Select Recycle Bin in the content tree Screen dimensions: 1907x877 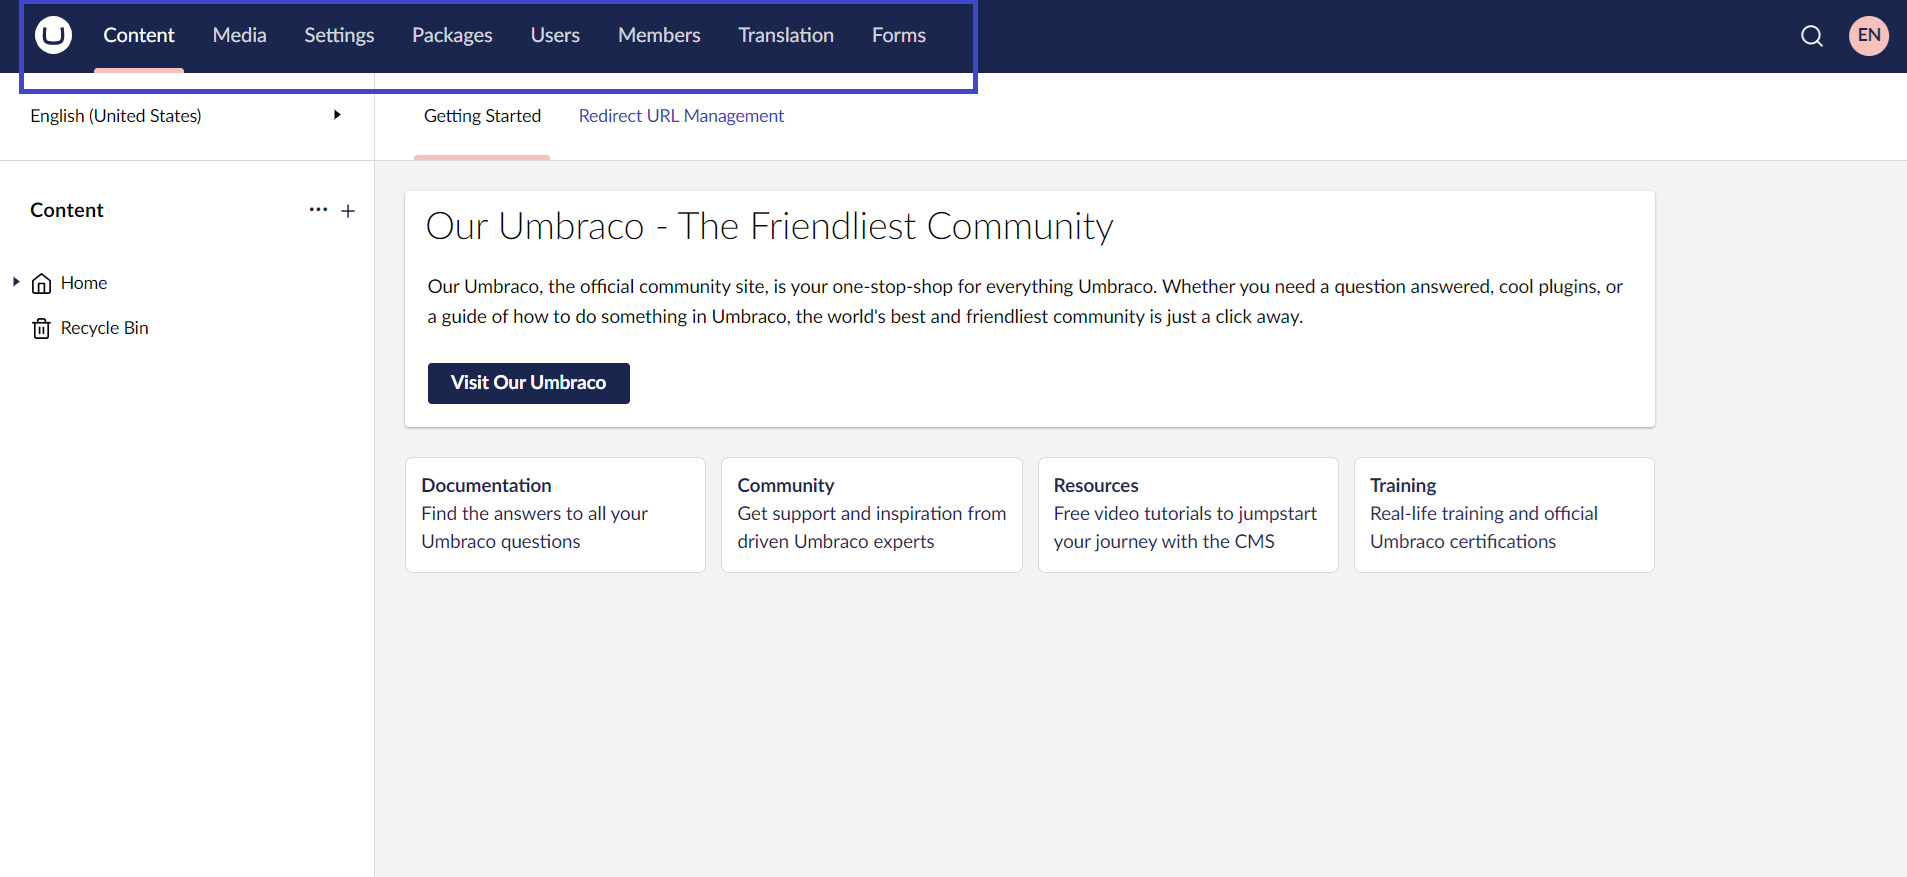(104, 328)
